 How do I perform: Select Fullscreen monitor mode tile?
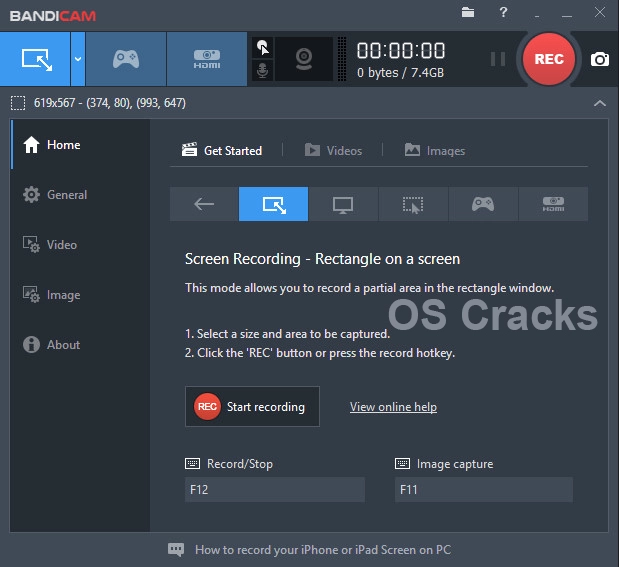[x=343, y=204]
